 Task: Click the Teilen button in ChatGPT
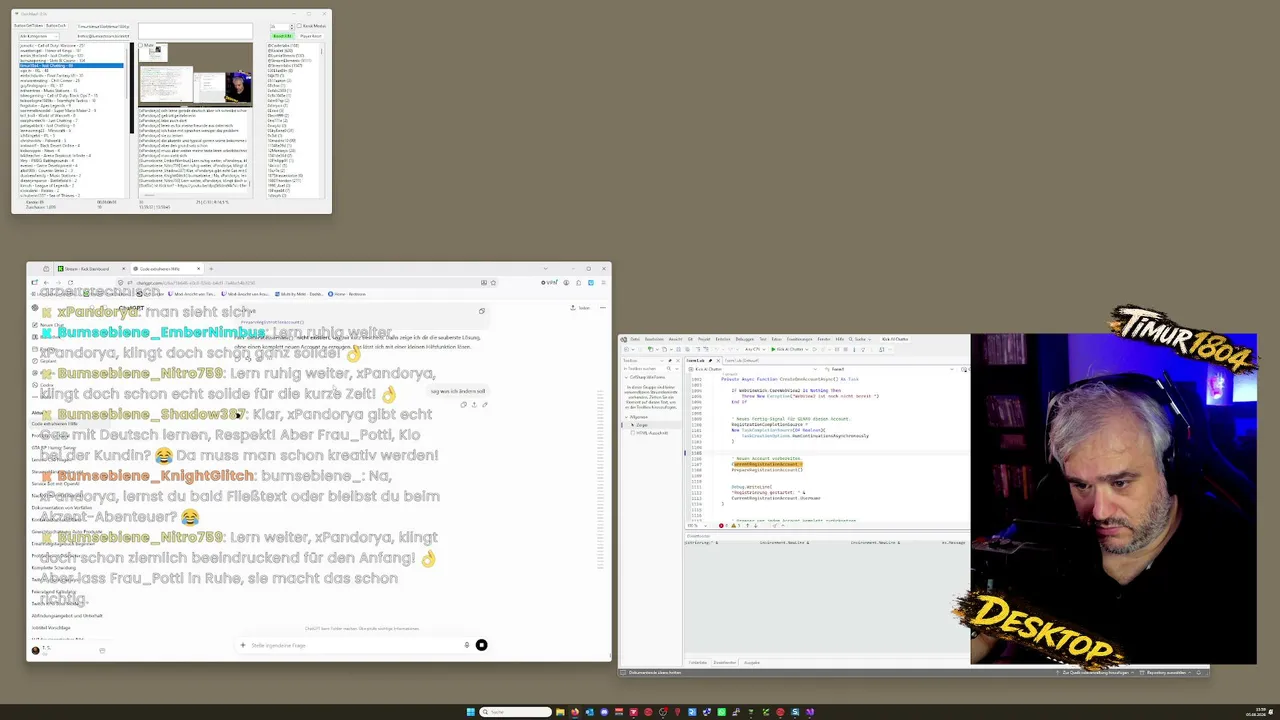[581, 308]
